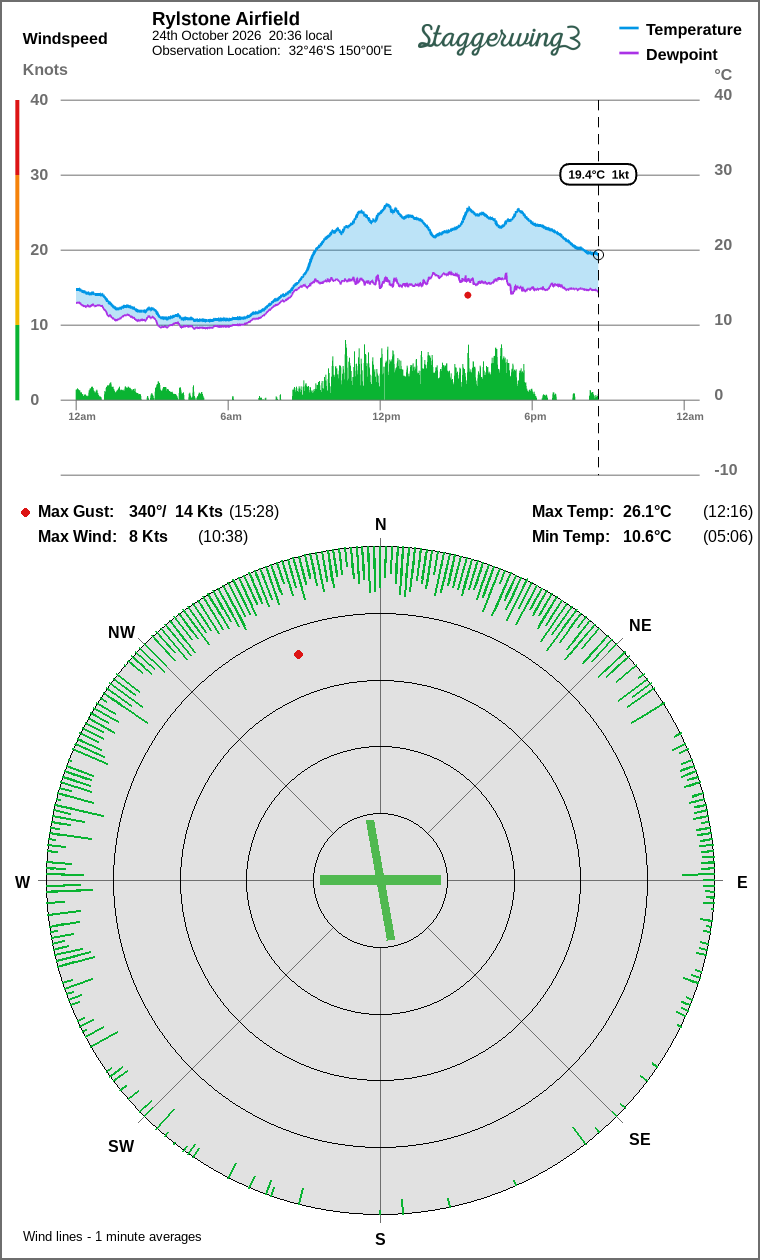Click the max gust time (15:28)

coord(254,512)
